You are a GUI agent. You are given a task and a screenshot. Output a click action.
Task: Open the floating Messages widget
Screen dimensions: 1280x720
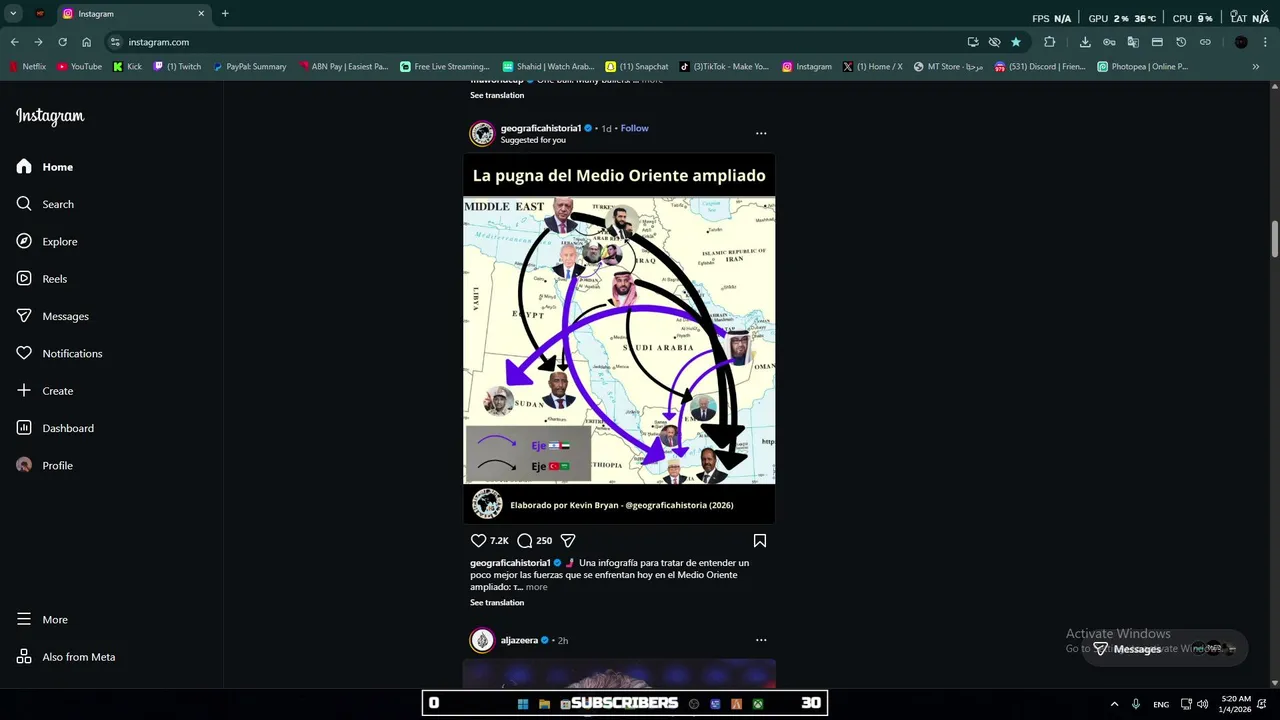[x=1166, y=648]
